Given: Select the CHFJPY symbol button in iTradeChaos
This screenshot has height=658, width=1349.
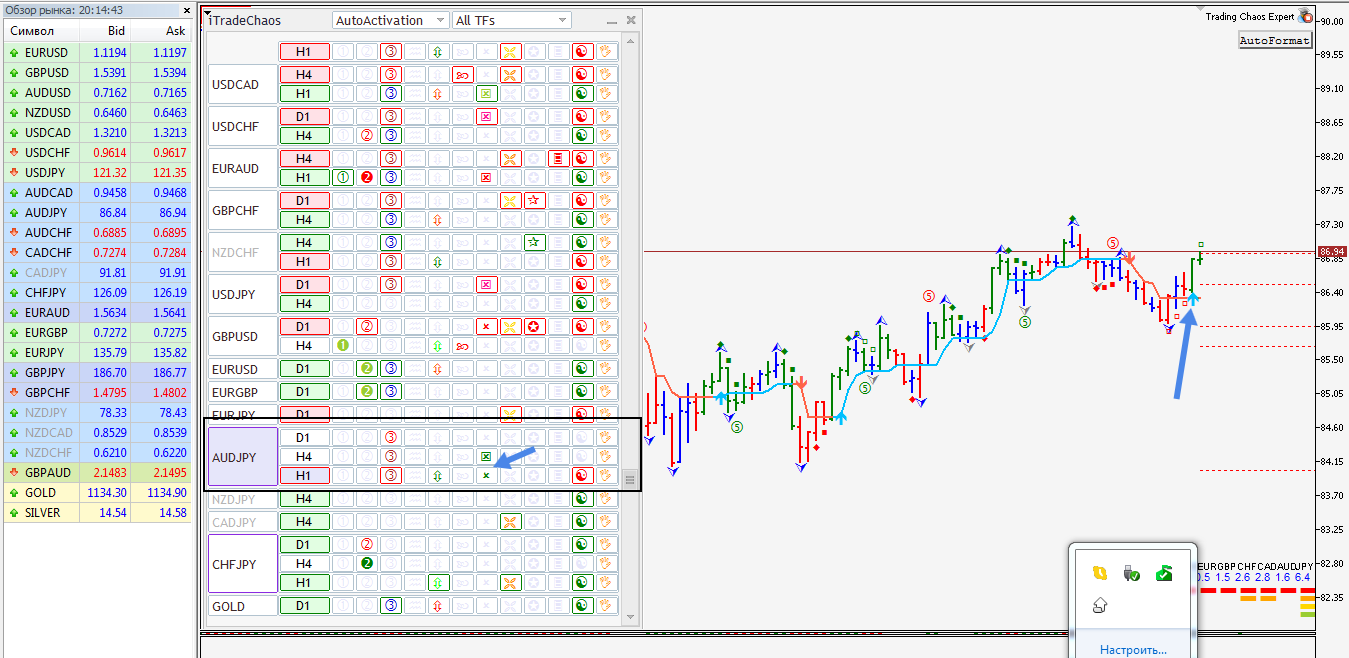Looking at the screenshot, I should [x=243, y=564].
